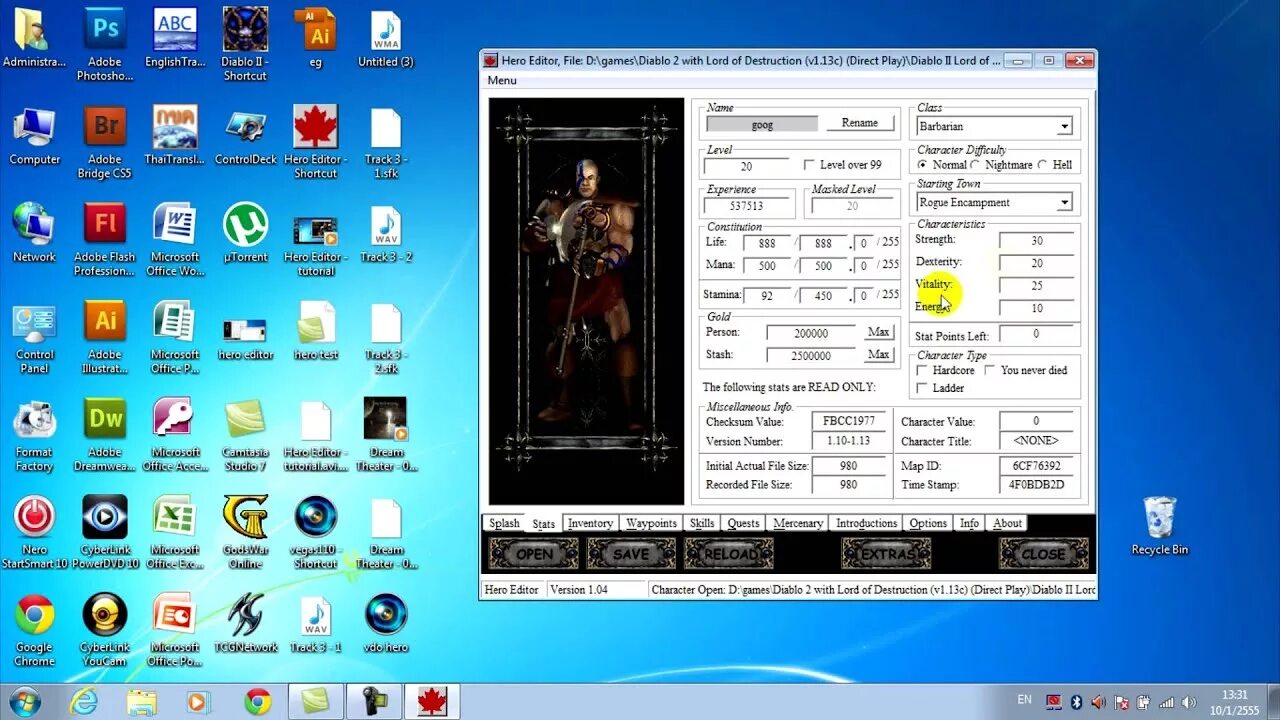Open Format Factory desktop icon
This screenshot has width=1280, height=720.
pyautogui.click(x=35, y=435)
